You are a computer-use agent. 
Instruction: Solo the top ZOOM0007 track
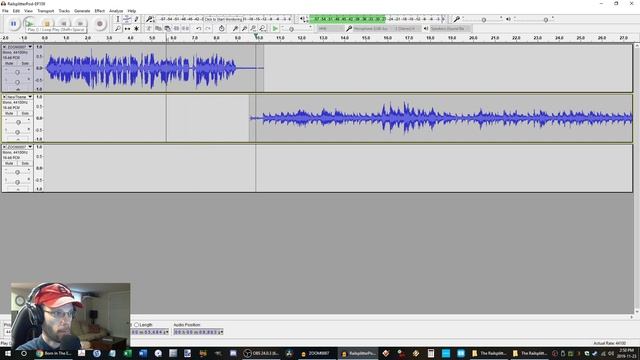[x=25, y=63]
